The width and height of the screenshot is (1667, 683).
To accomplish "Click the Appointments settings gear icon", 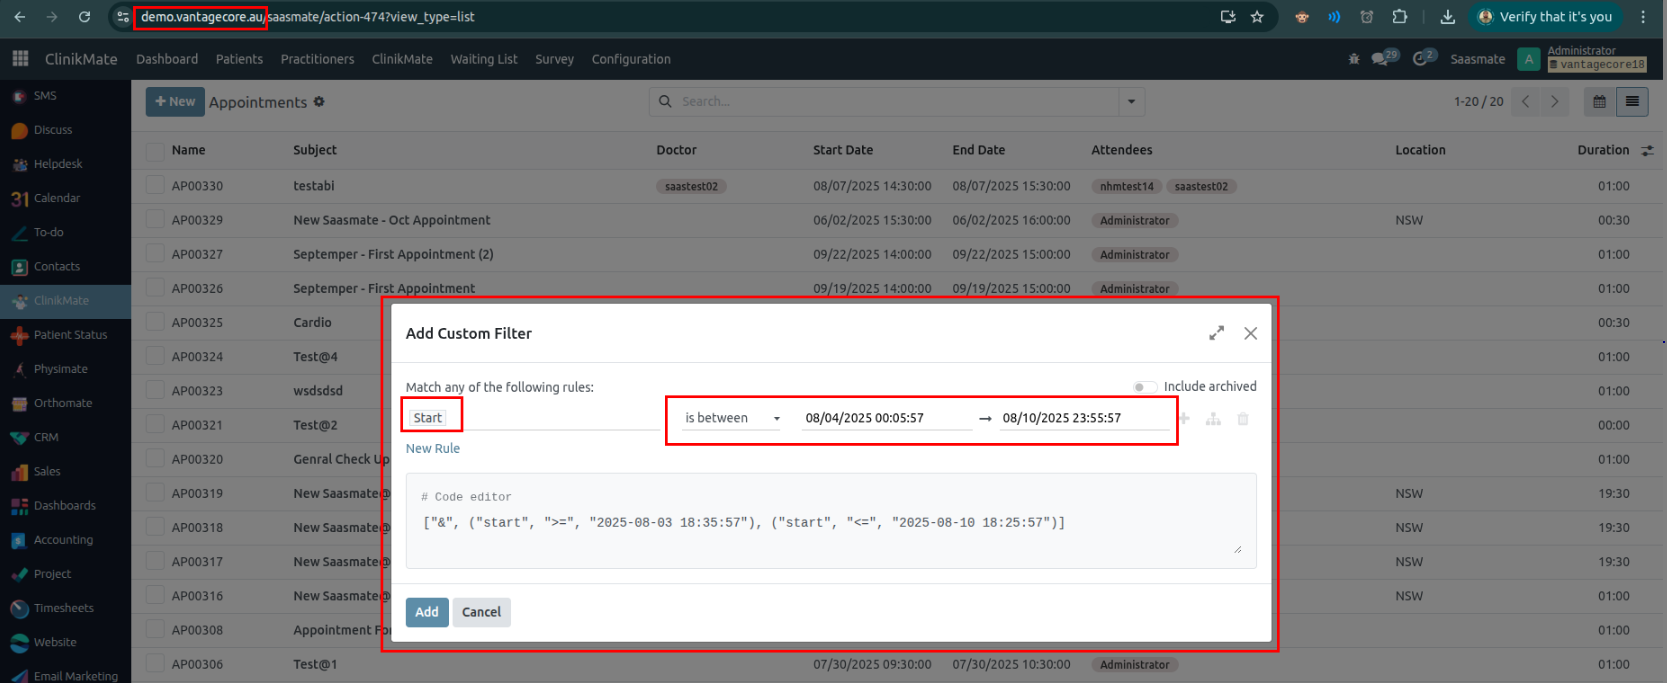I will tap(319, 102).
